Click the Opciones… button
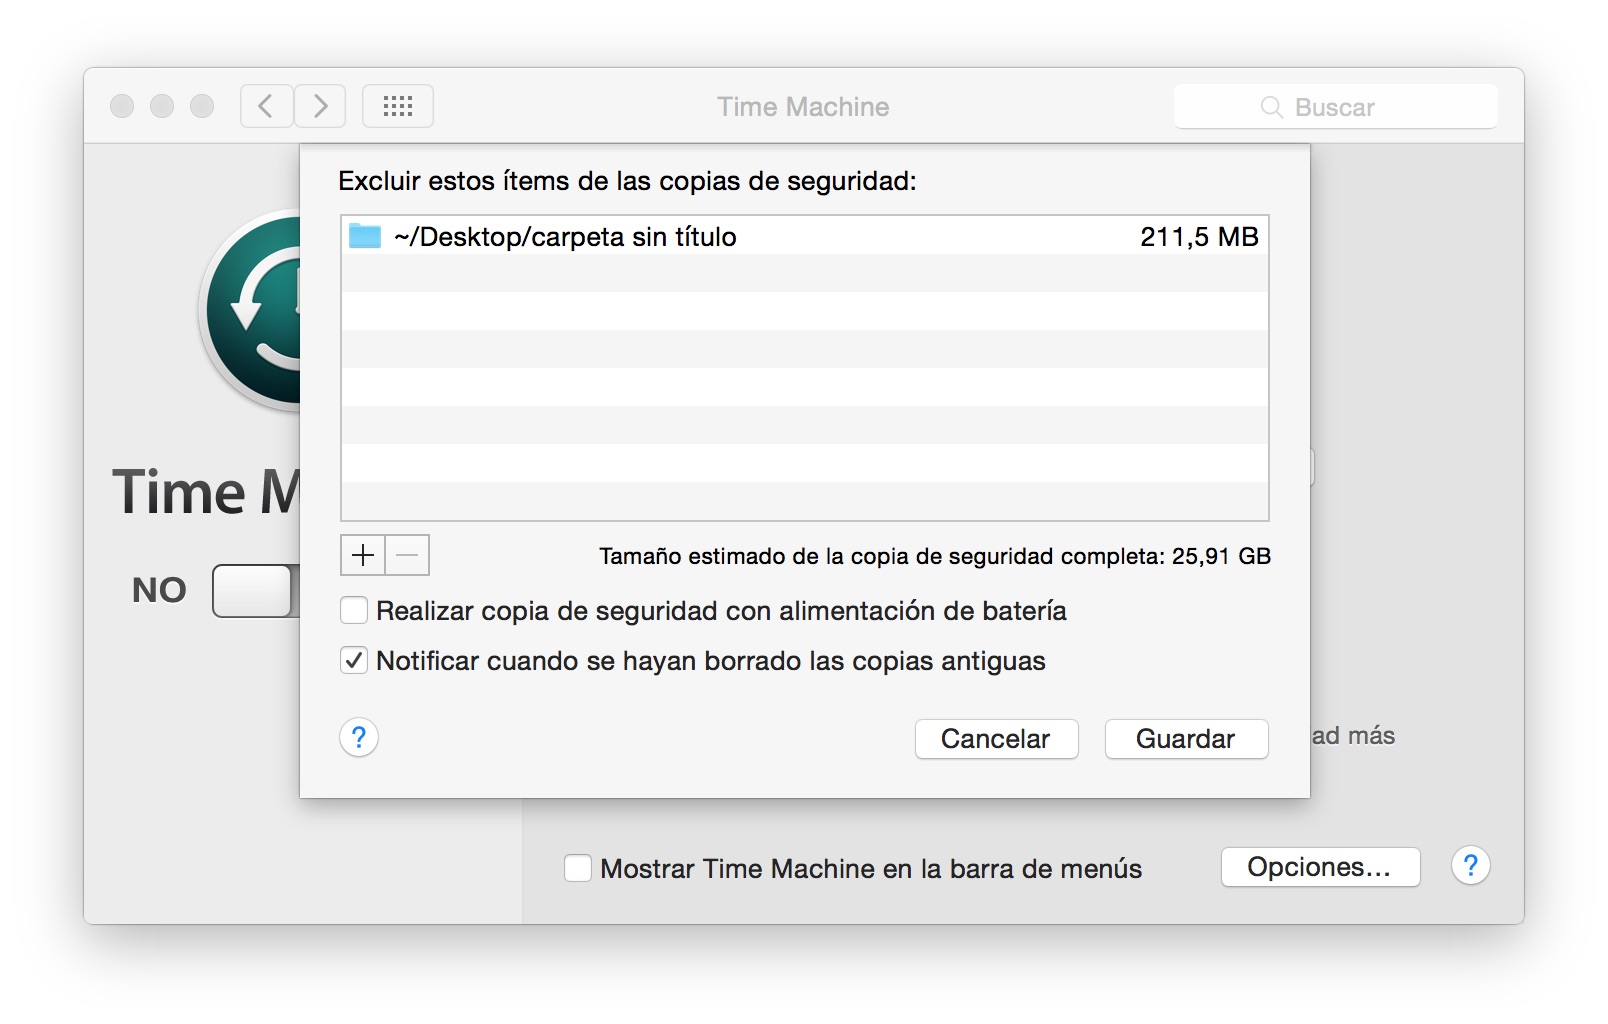Screen dimensions: 1608x1024 pos(1320,867)
